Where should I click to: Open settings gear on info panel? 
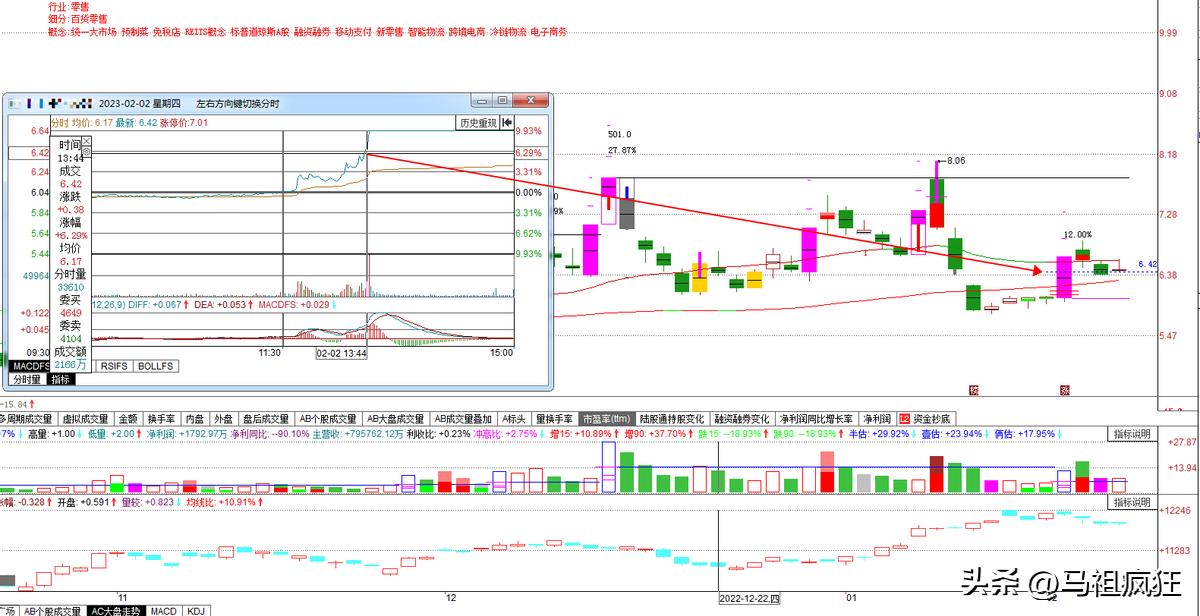87,152
